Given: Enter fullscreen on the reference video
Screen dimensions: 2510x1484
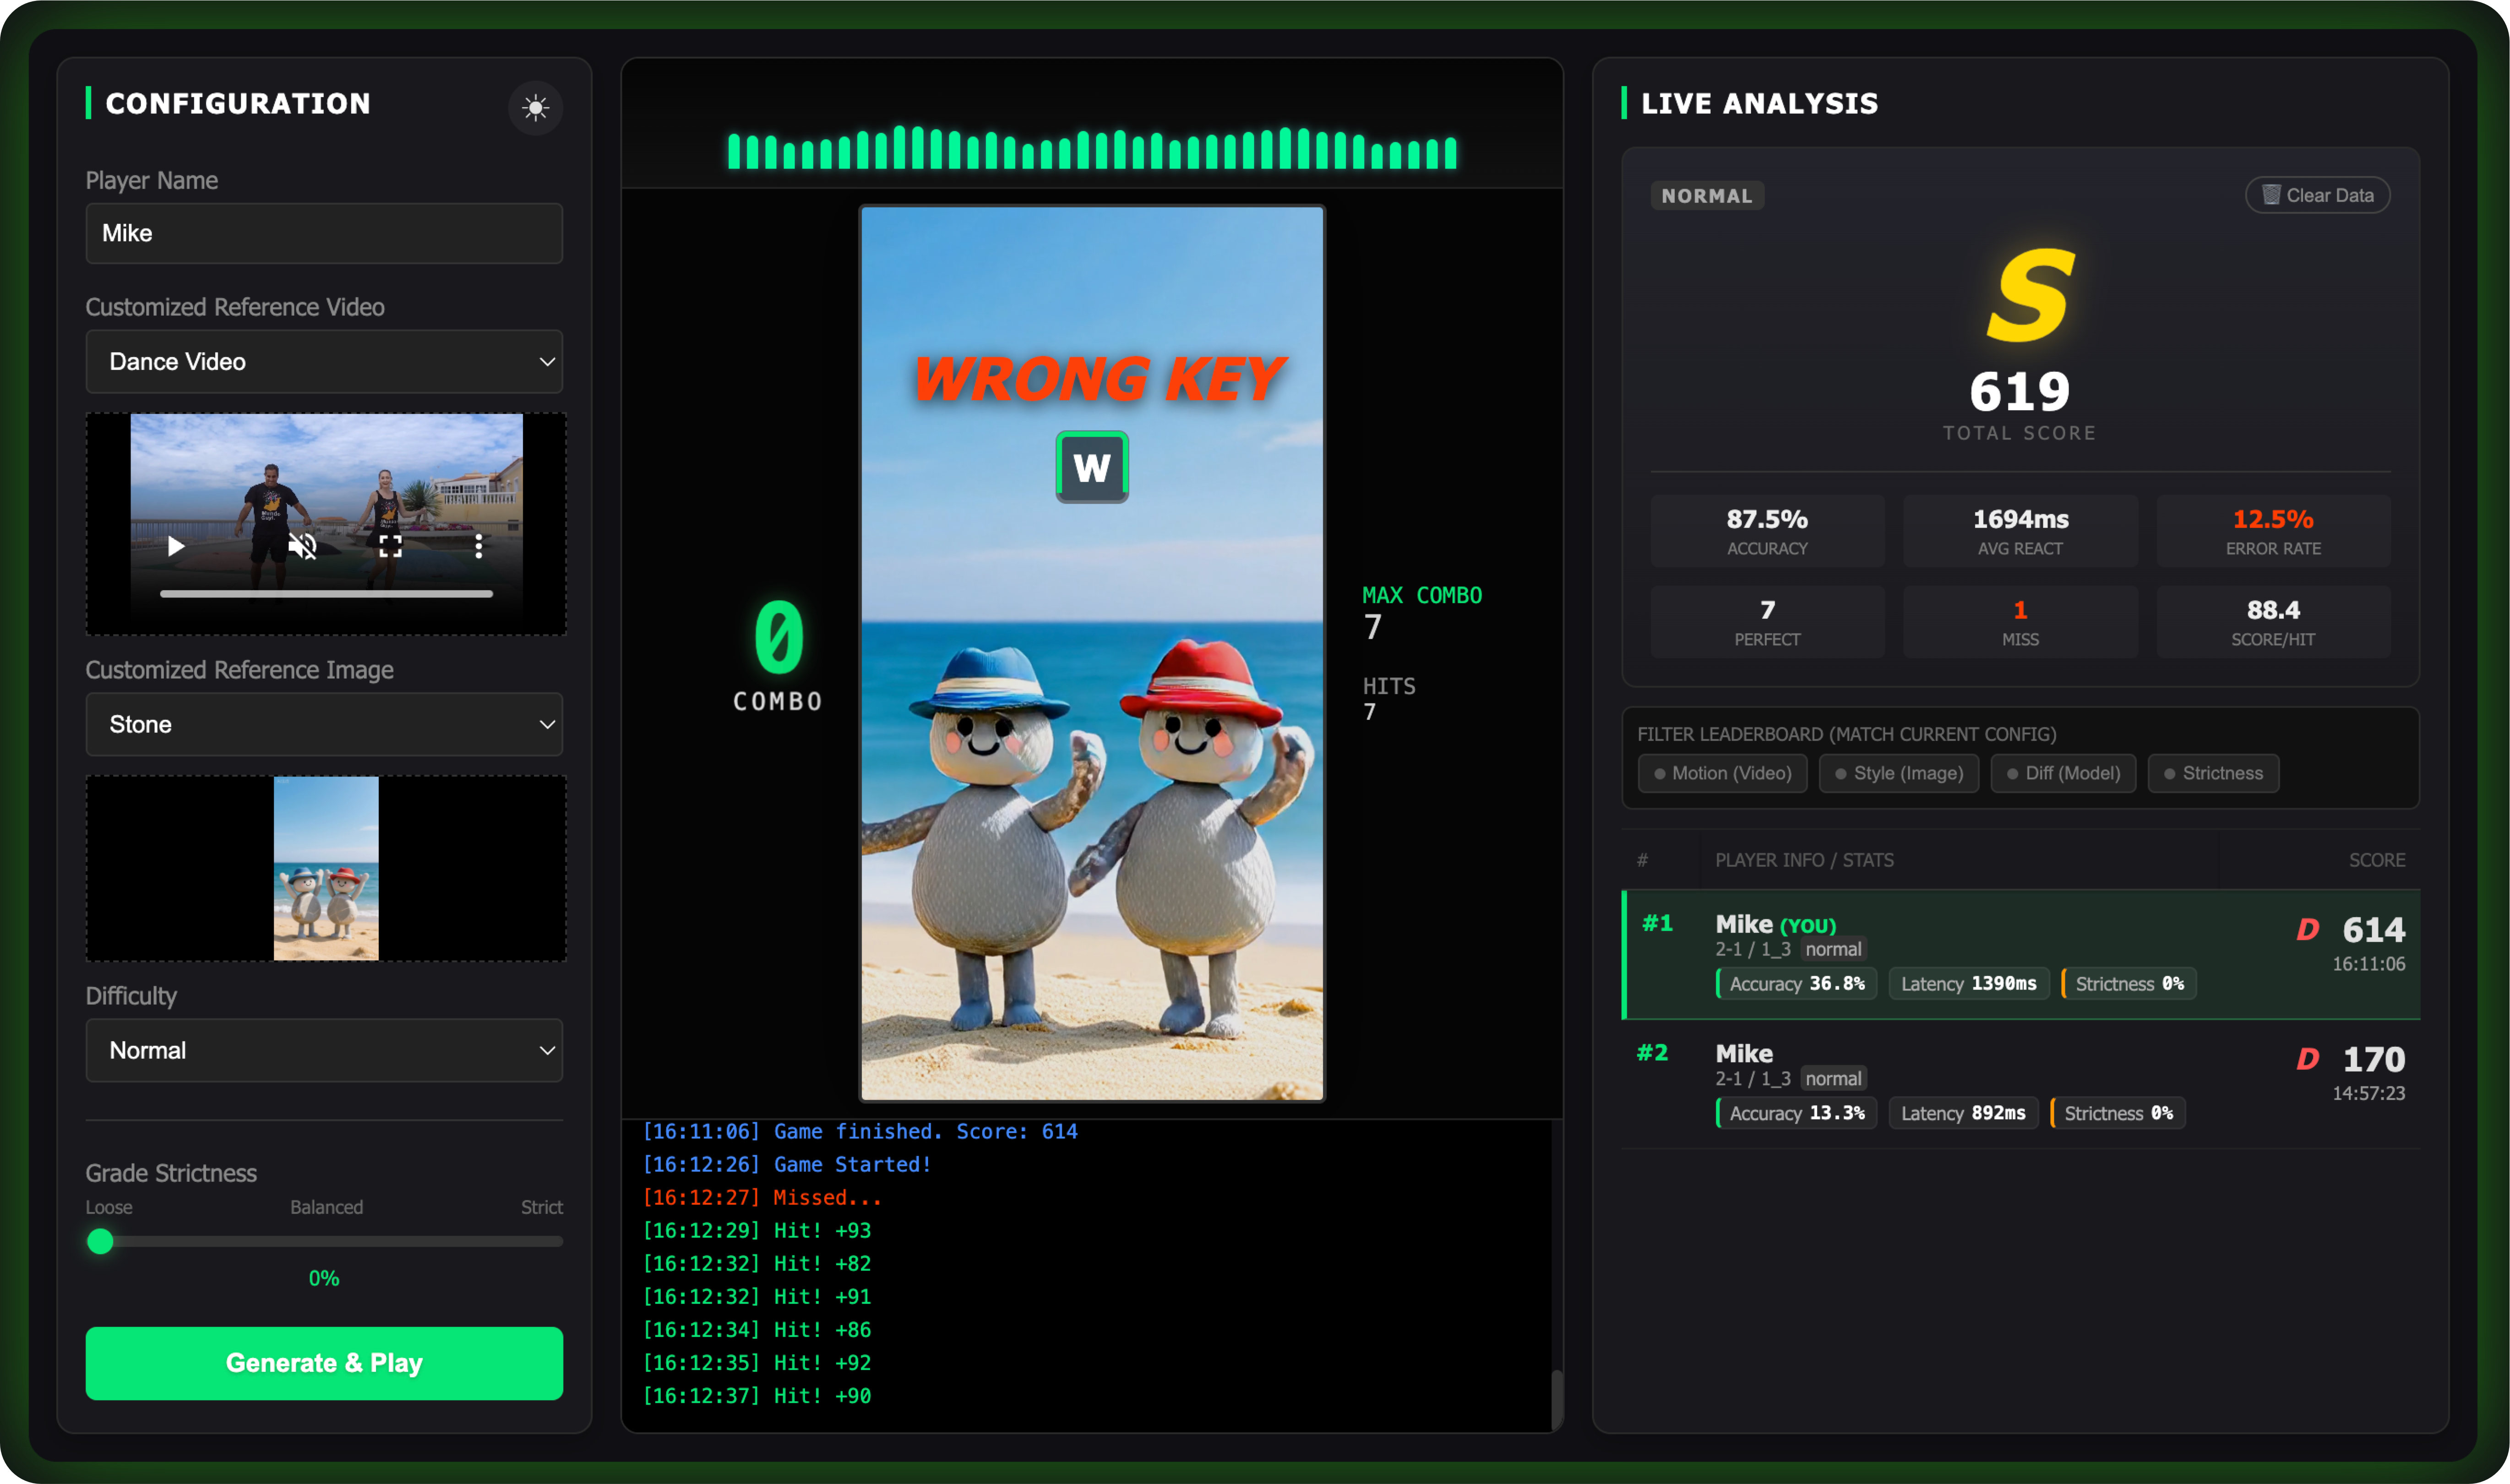Looking at the screenshot, I should point(390,546).
